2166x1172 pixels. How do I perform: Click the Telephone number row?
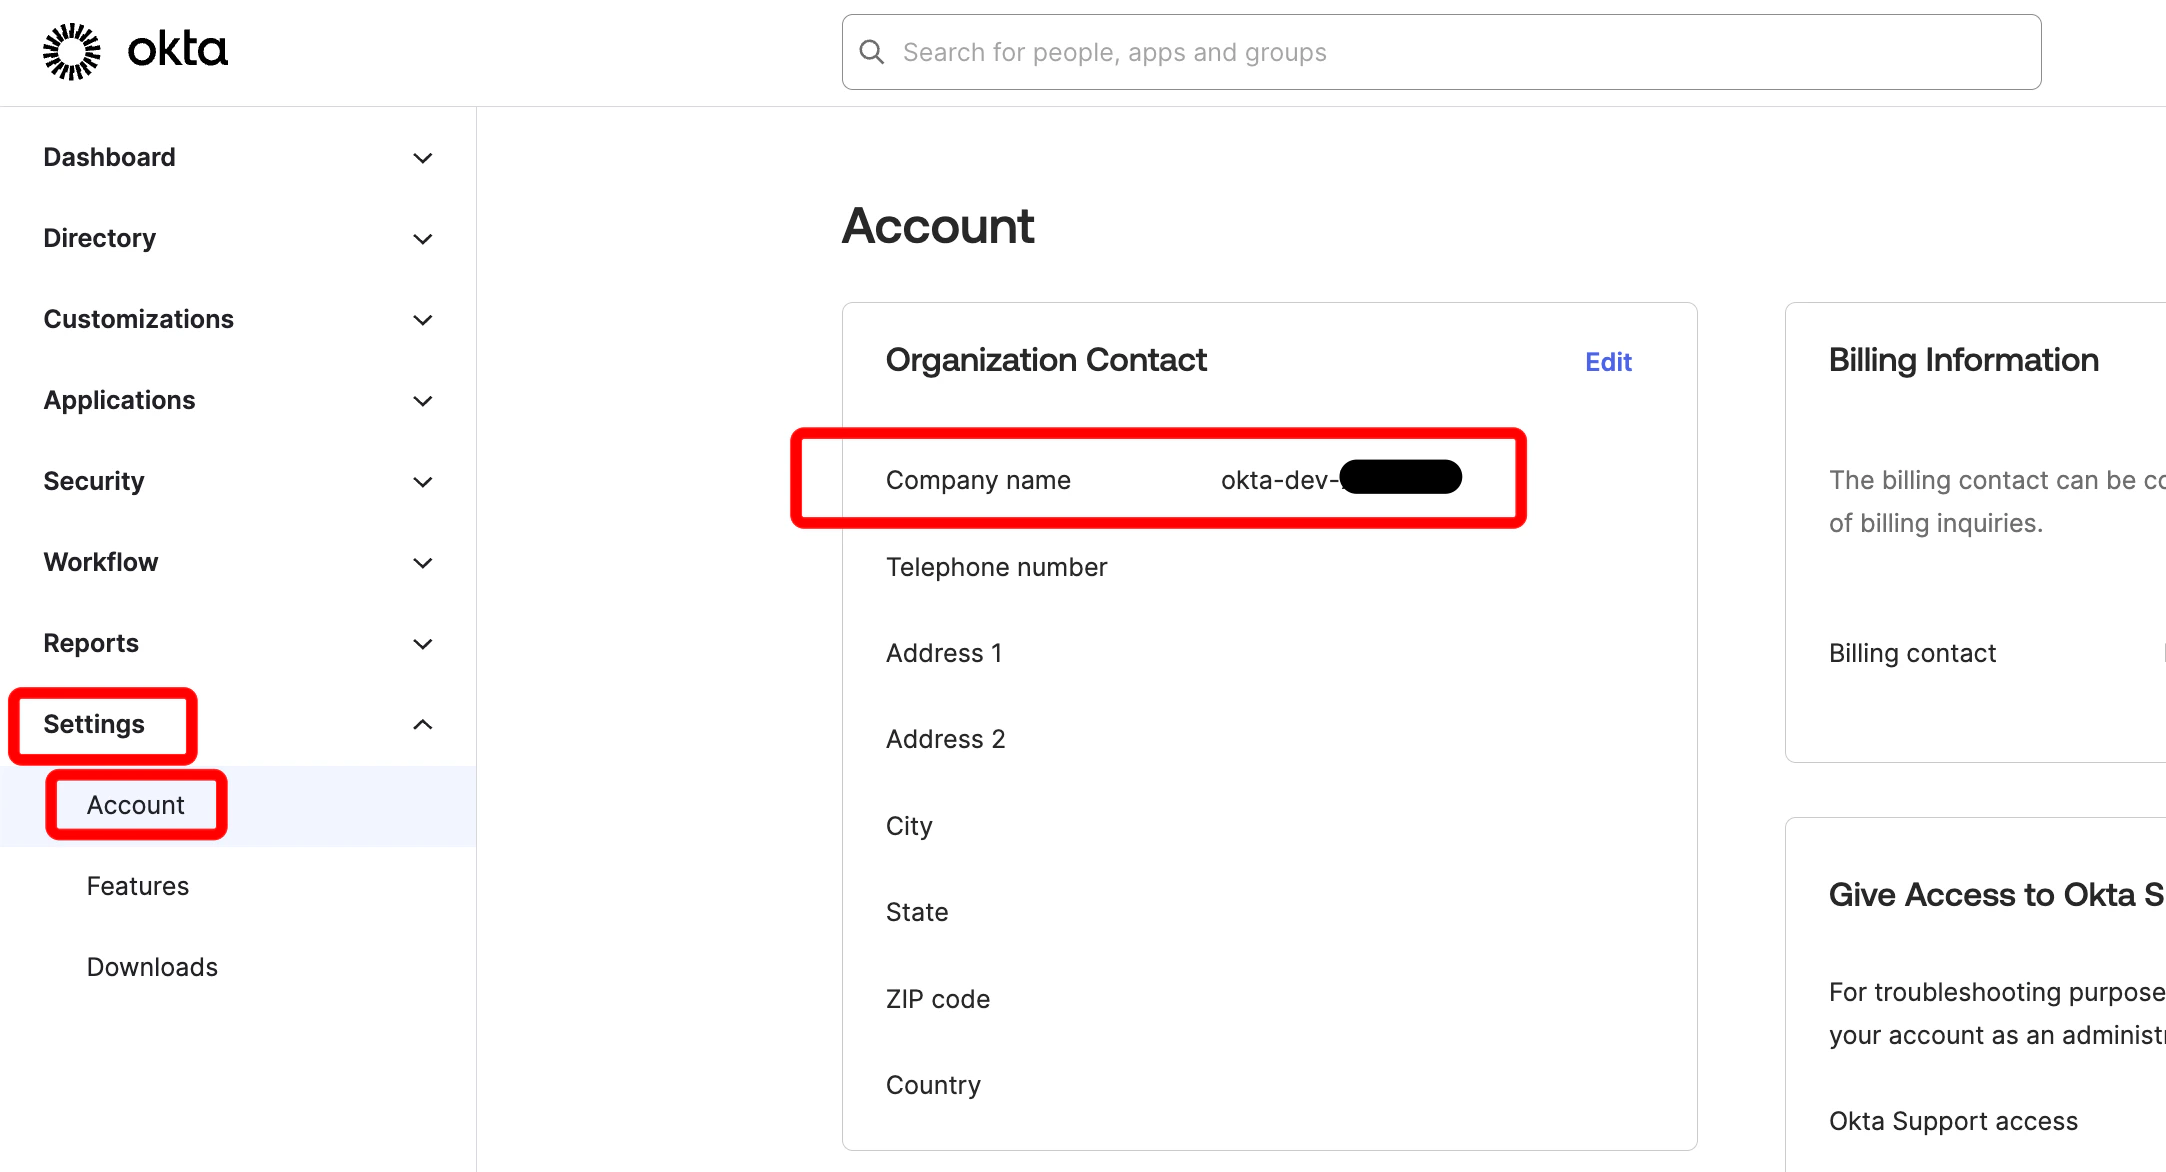coord(996,566)
